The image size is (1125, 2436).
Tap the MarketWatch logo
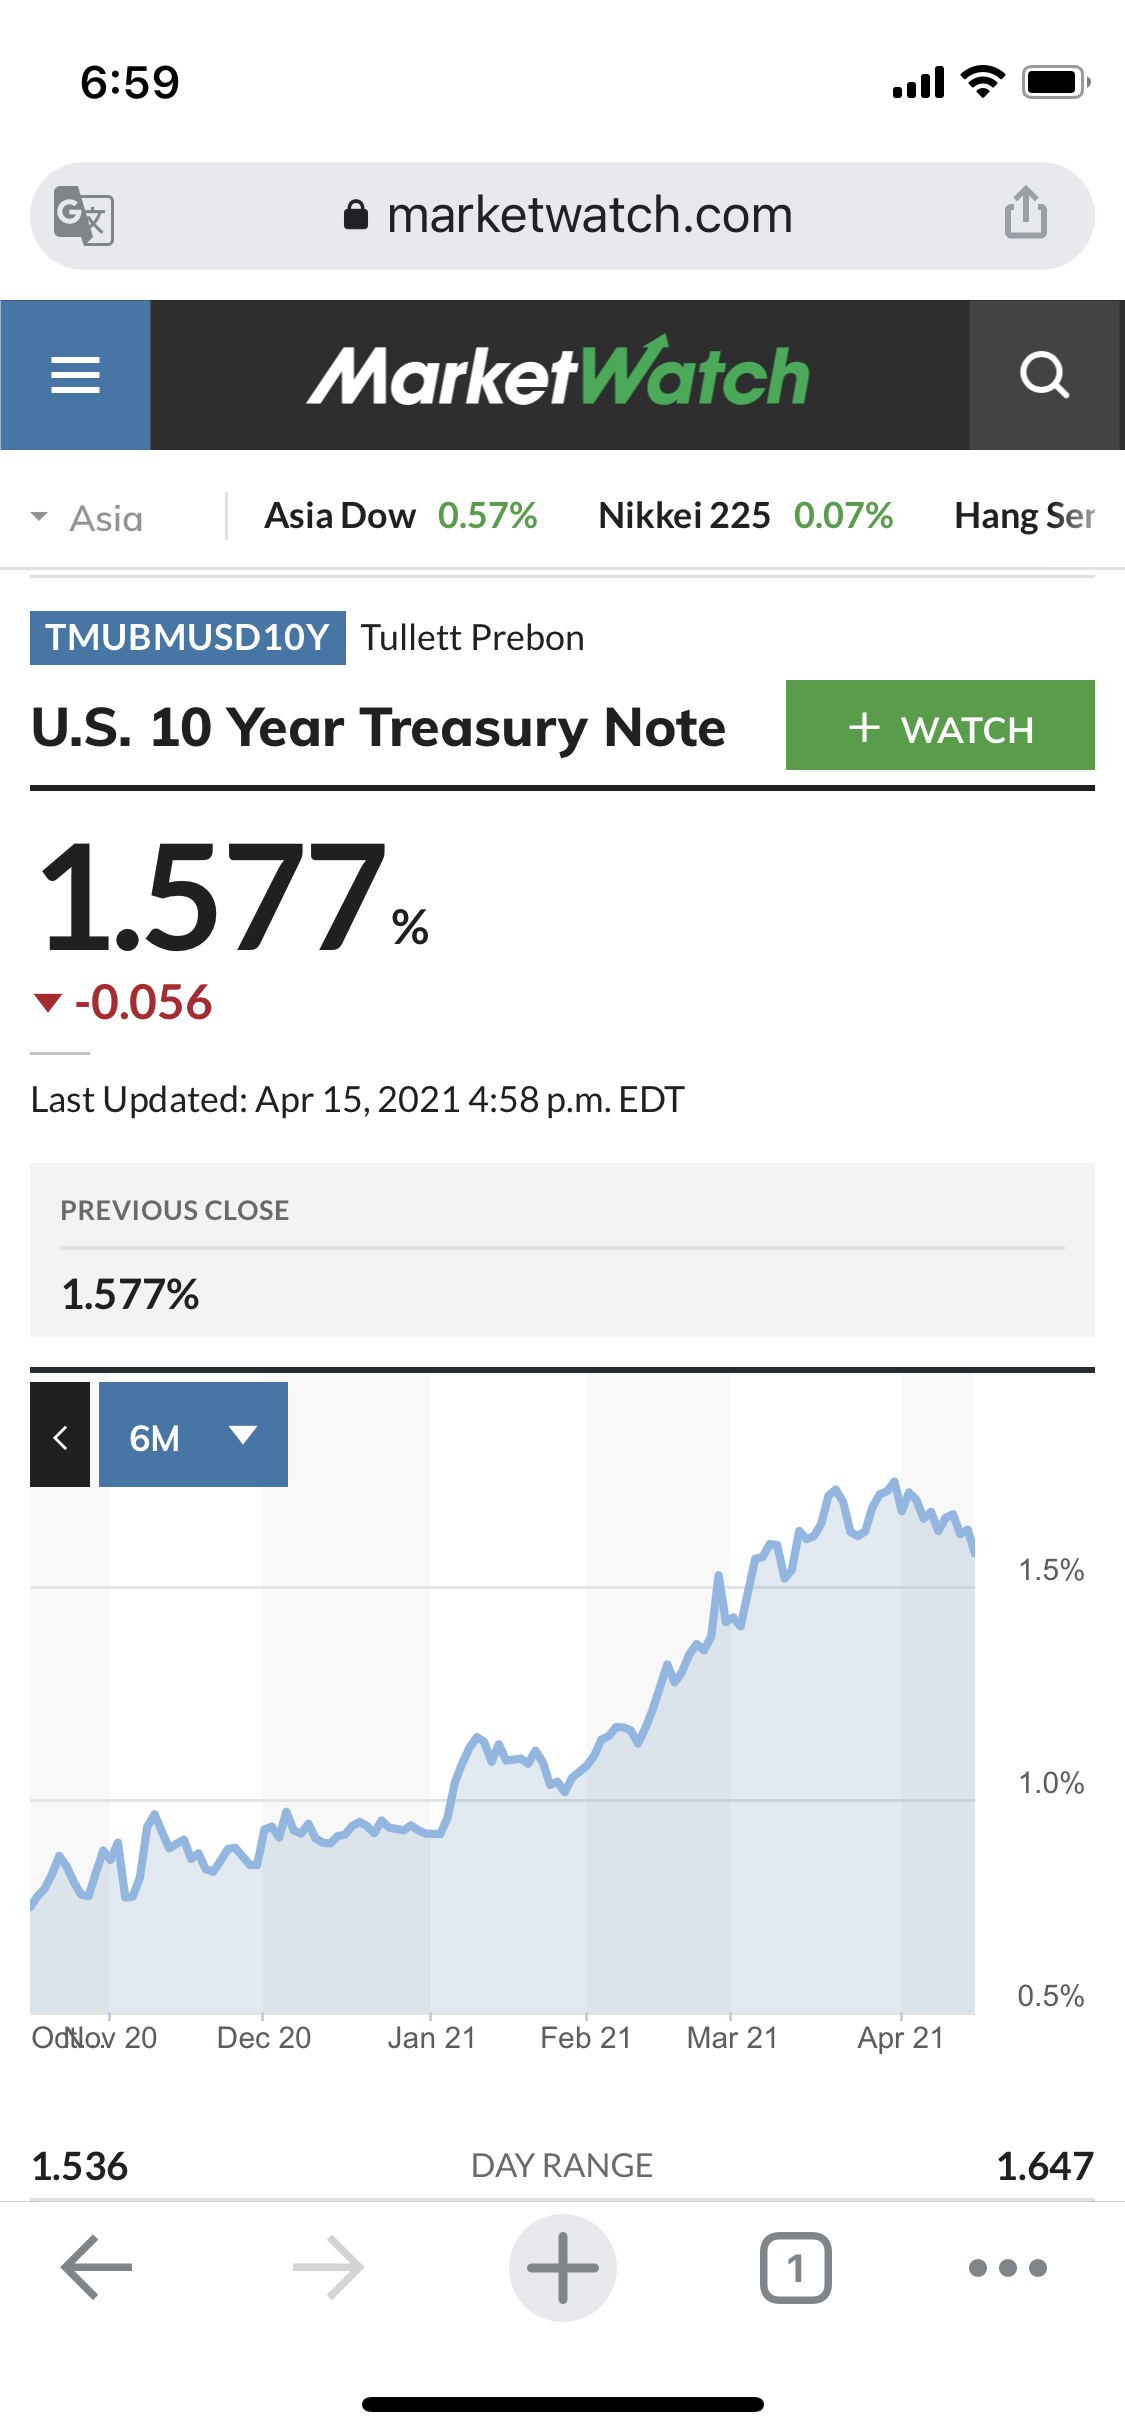558,375
